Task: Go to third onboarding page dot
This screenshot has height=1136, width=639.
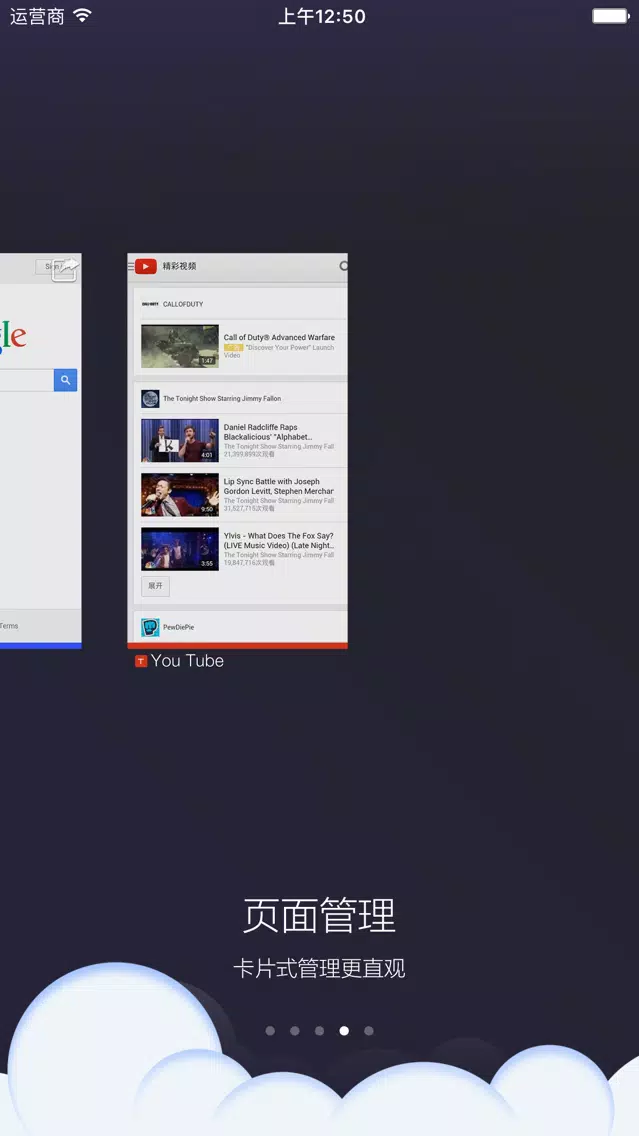Action: pyautogui.click(x=320, y=1030)
